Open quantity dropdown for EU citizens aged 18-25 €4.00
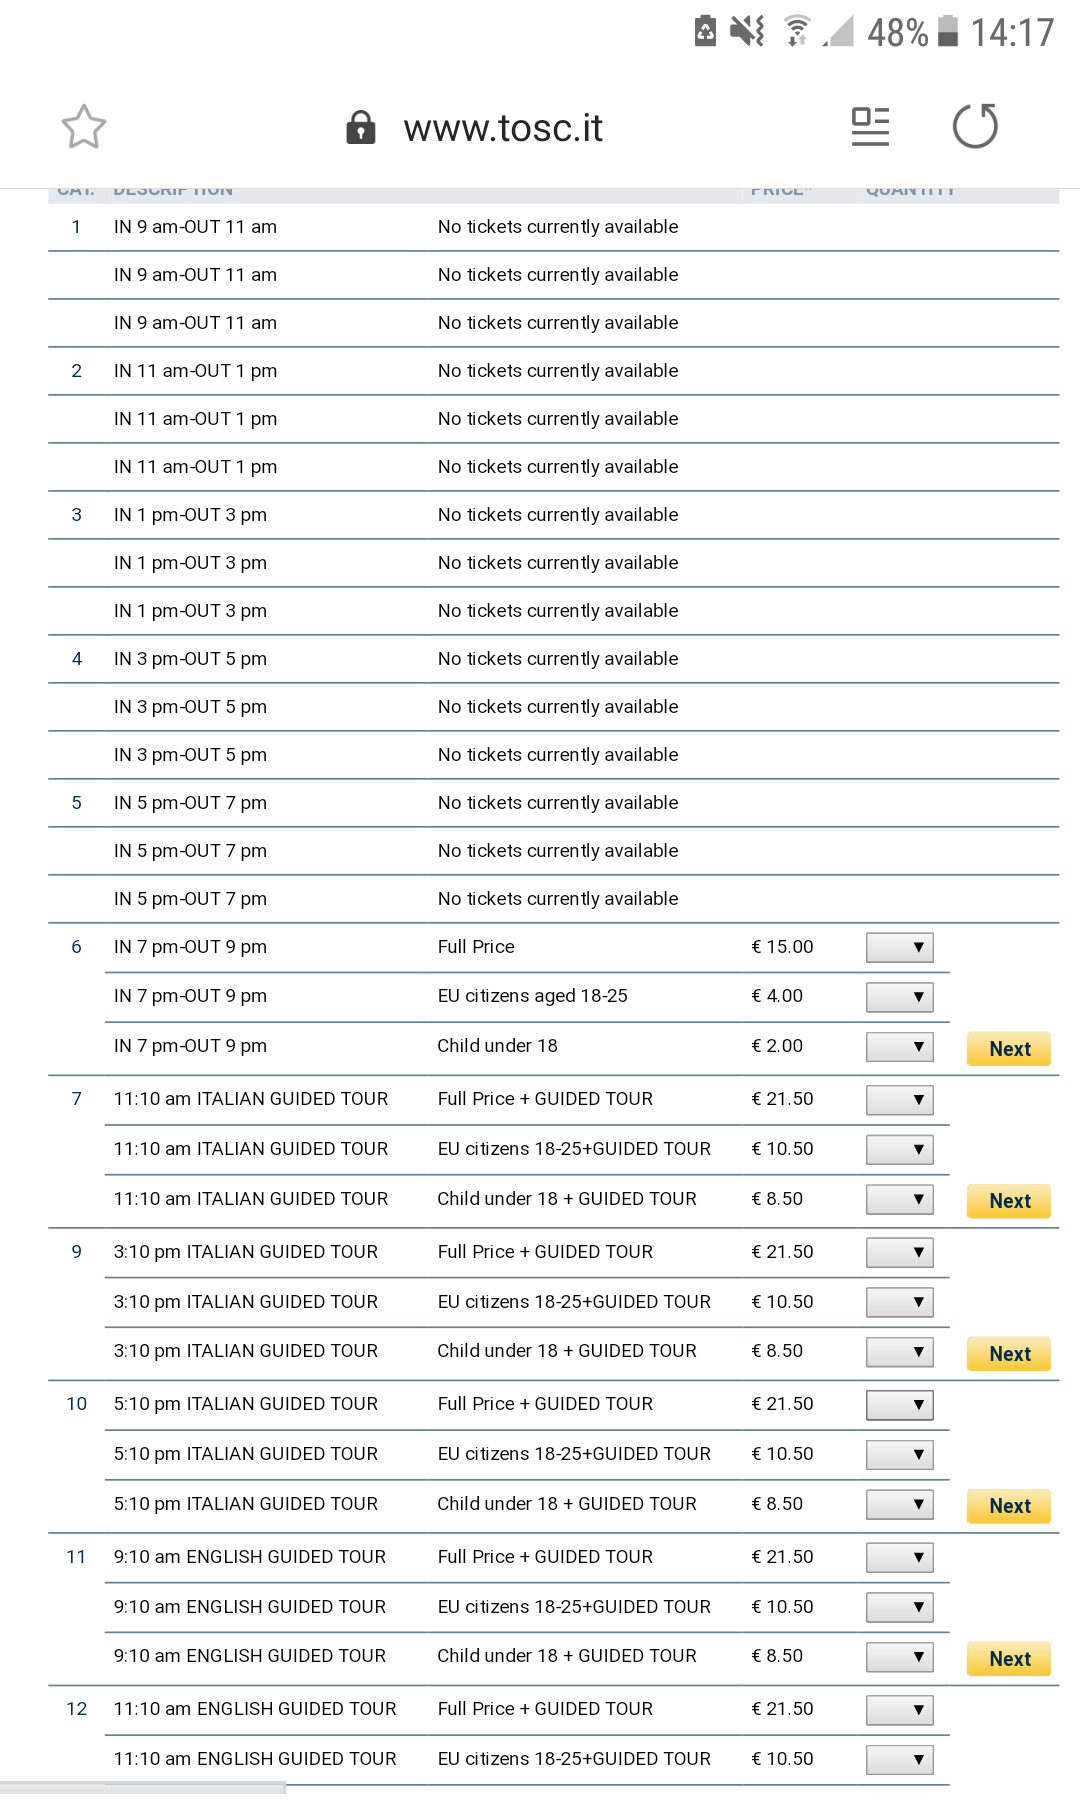This screenshot has height=1817, width=1080. pyautogui.click(x=899, y=997)
